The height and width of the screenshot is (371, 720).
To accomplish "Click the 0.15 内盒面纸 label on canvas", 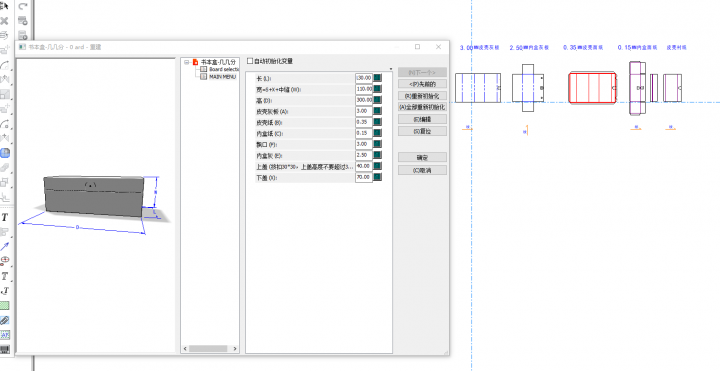I will point(638,47).
